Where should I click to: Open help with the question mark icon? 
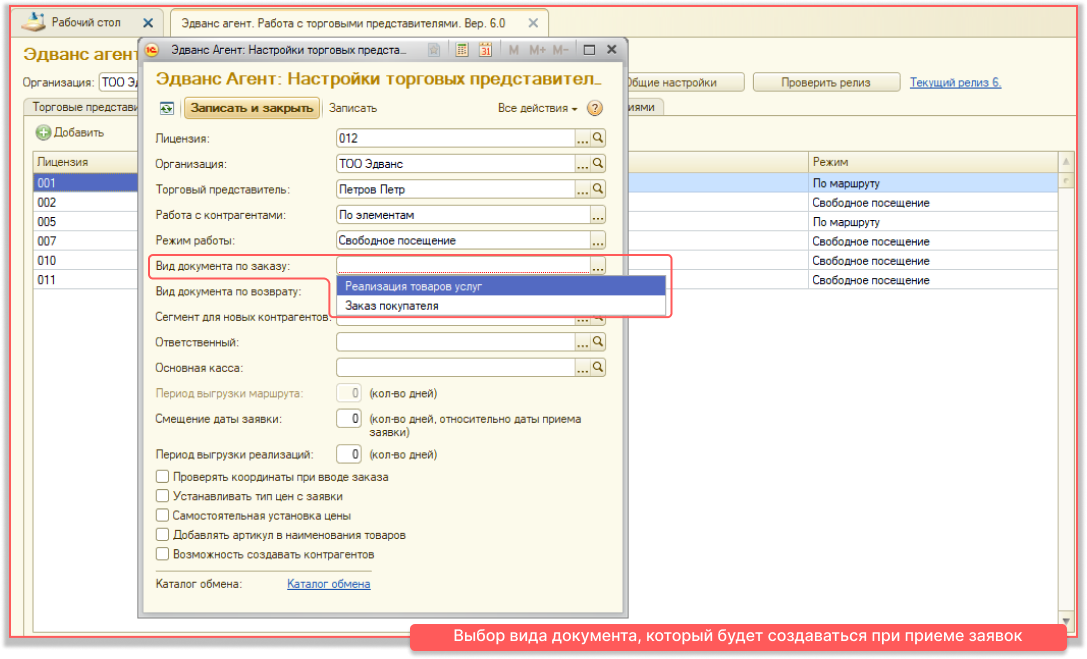click(x=595, y=108)
